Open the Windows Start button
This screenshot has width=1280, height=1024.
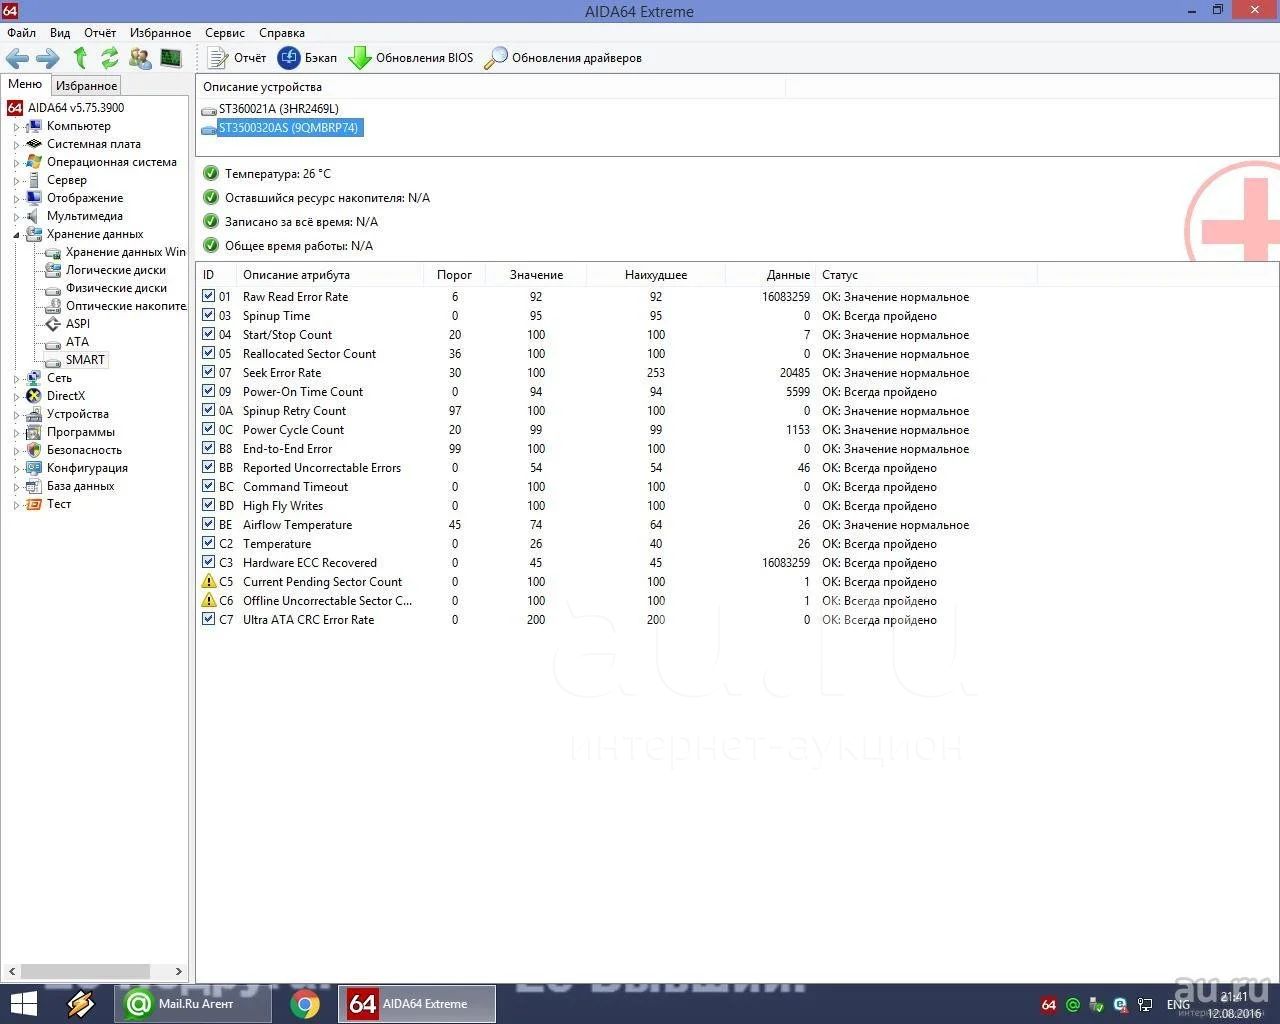(22, 1004)
